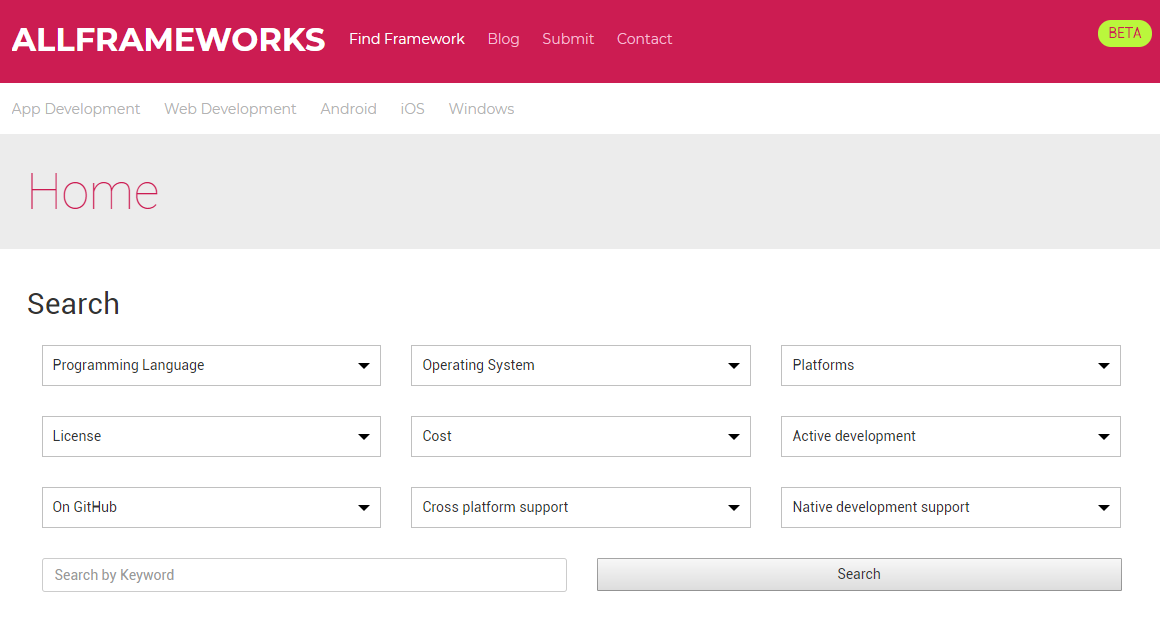The width and height of the screenshot is (1160, 630).
Task: Open the Cost dropdown
Action: coord(580,436)
